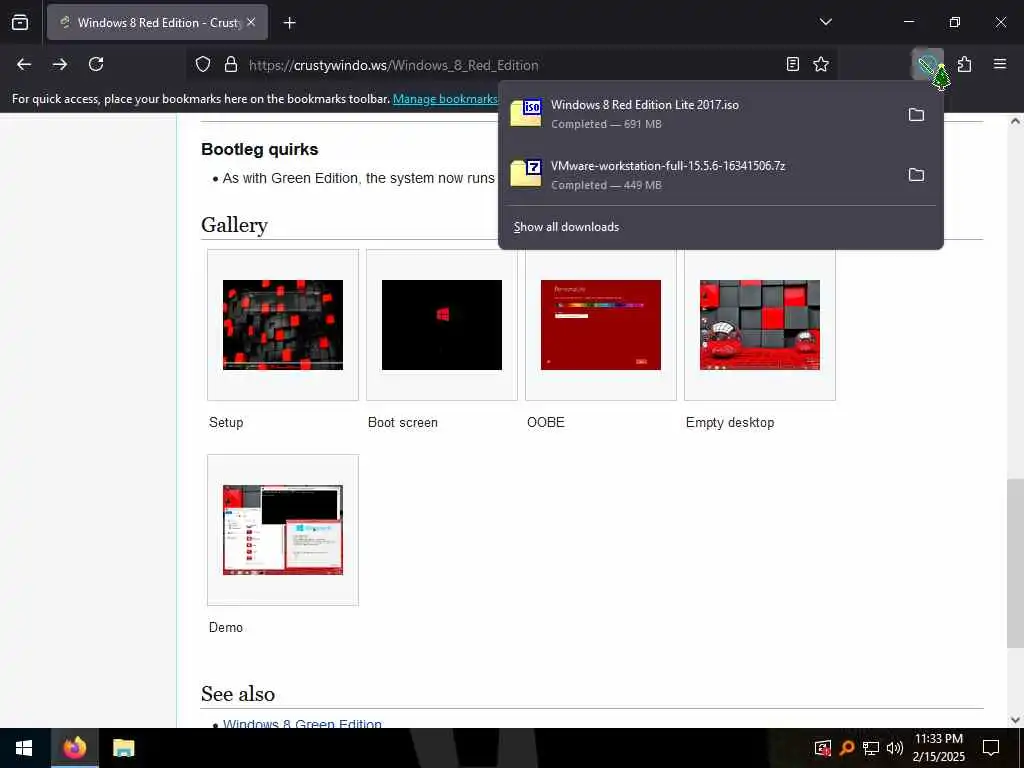Open the VMware-workstation-full 7z download
Screen dimensions: 1024x768
click(x=699, y=174)
